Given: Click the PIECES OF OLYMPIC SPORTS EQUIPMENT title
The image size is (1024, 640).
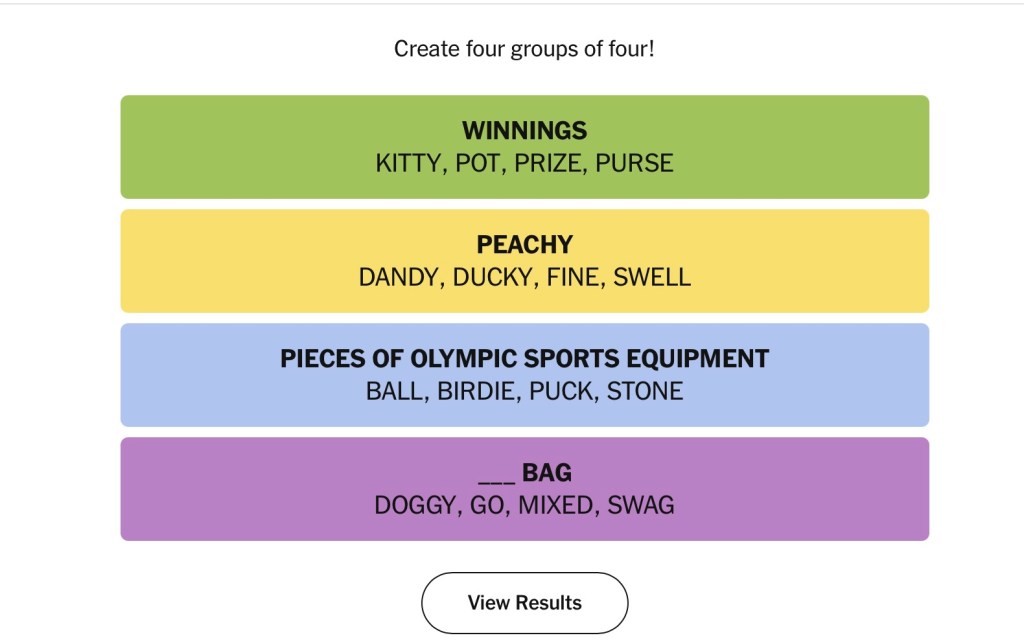Looking at the screenshot, I should click(x=524, y=359).
